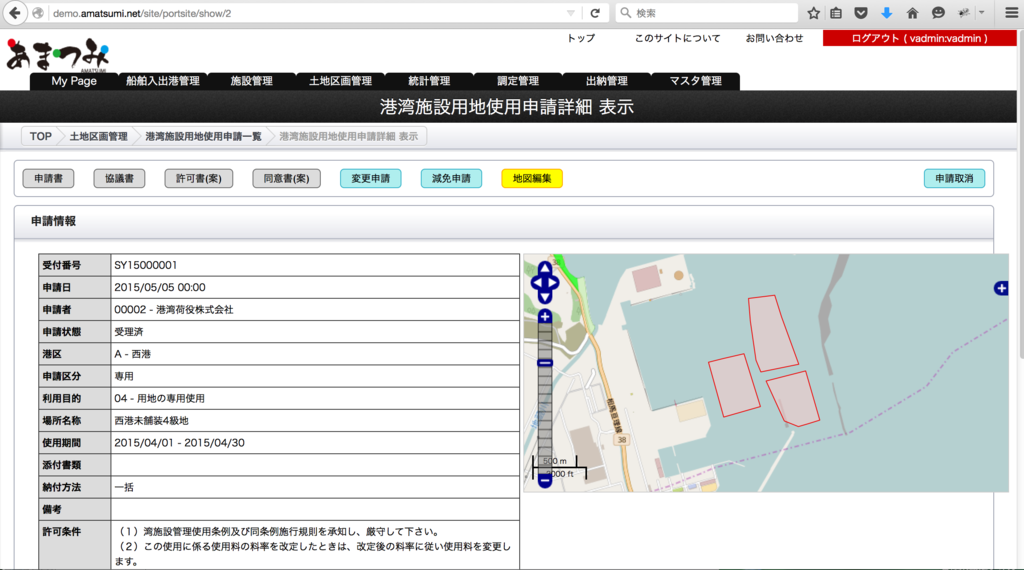Select the left red plot on map

pos(734,385)
